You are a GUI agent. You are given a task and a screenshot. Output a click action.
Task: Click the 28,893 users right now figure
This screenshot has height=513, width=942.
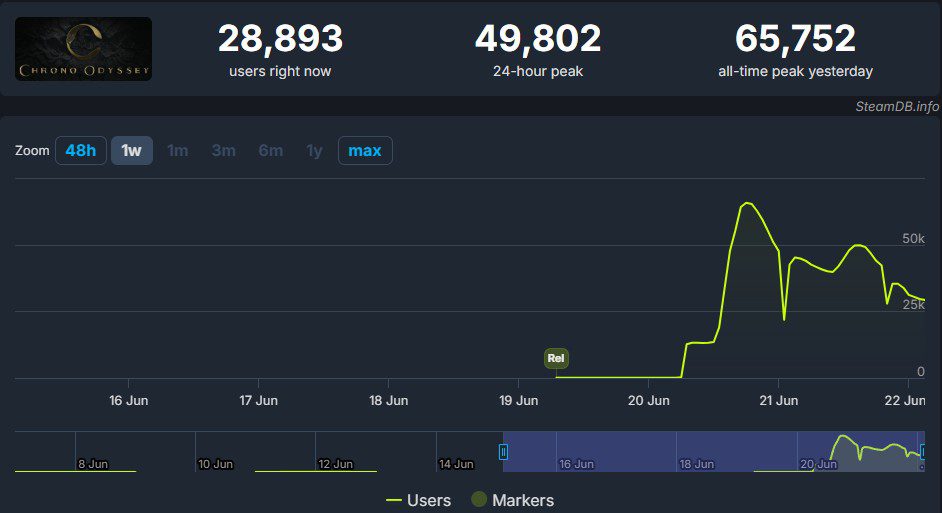click(280, 39)
